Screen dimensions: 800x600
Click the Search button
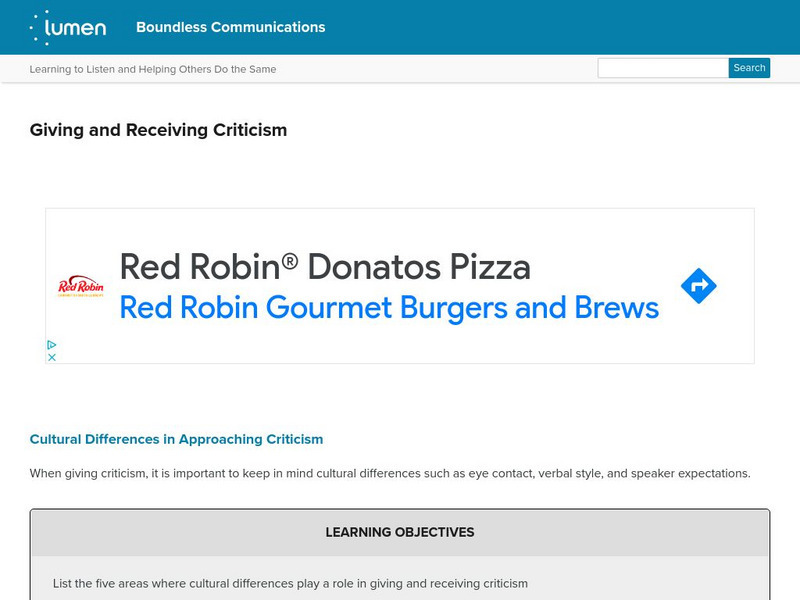[x=749, y=68]
